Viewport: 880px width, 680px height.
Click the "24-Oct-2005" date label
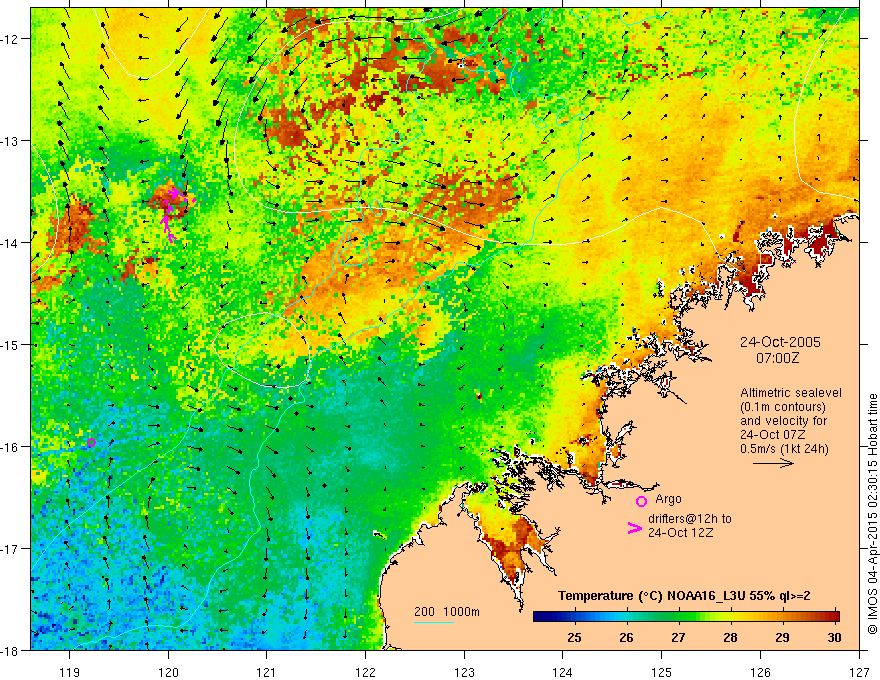pos(780,342)
